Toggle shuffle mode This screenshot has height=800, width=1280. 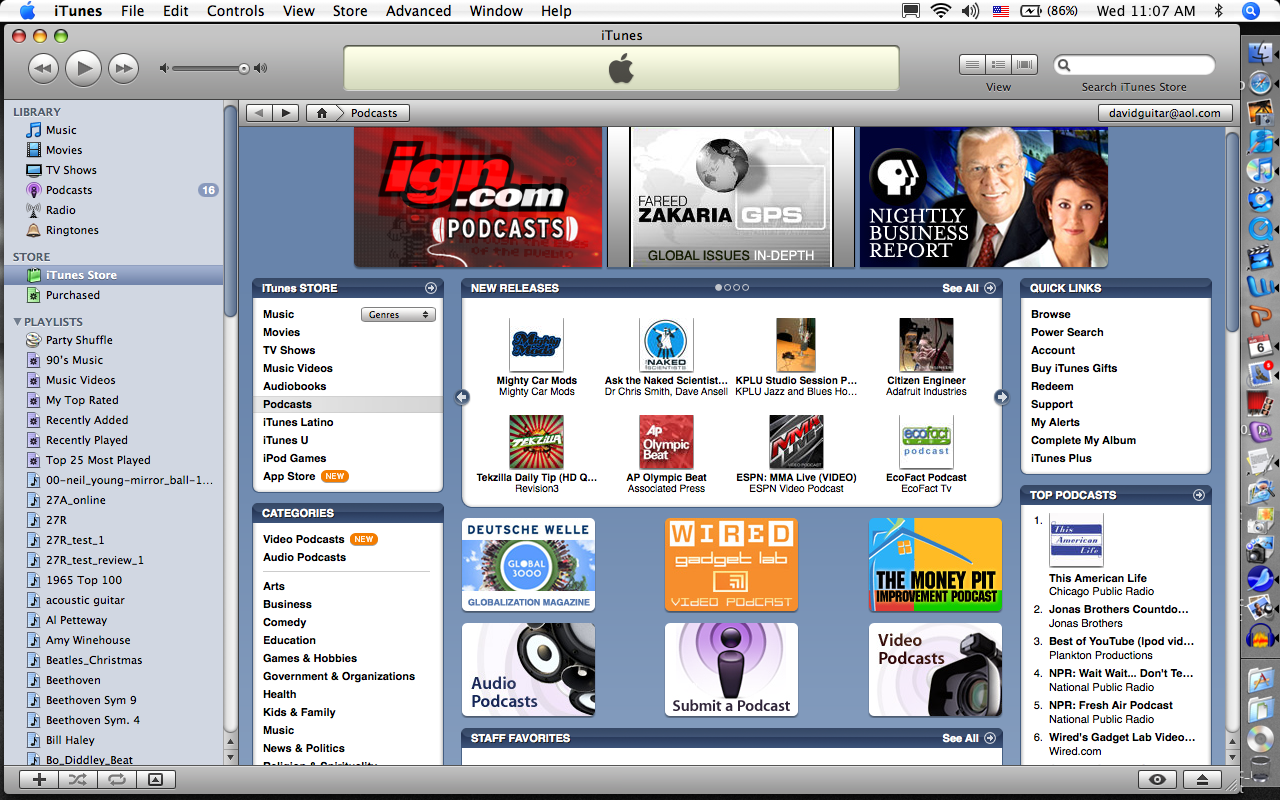[77, 780]
